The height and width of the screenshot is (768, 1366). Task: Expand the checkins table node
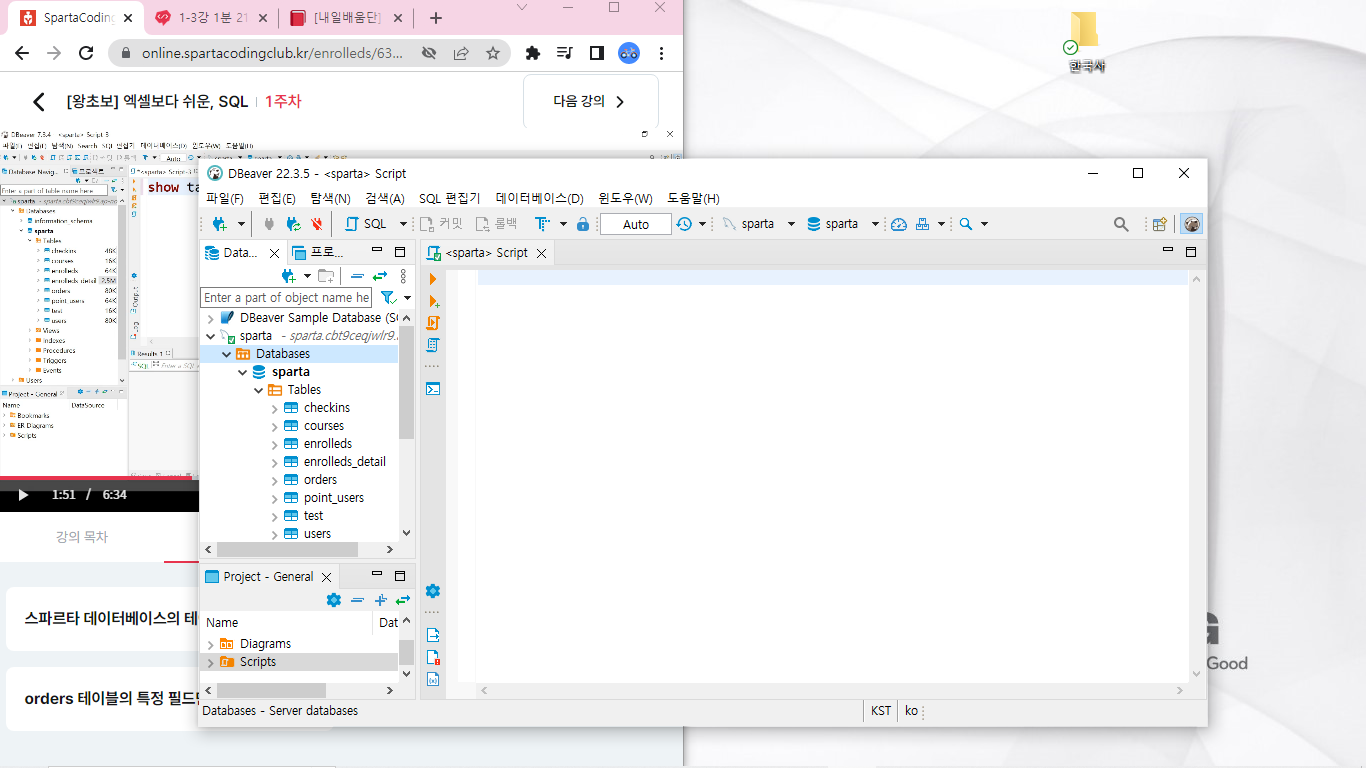tap(275, 408)
